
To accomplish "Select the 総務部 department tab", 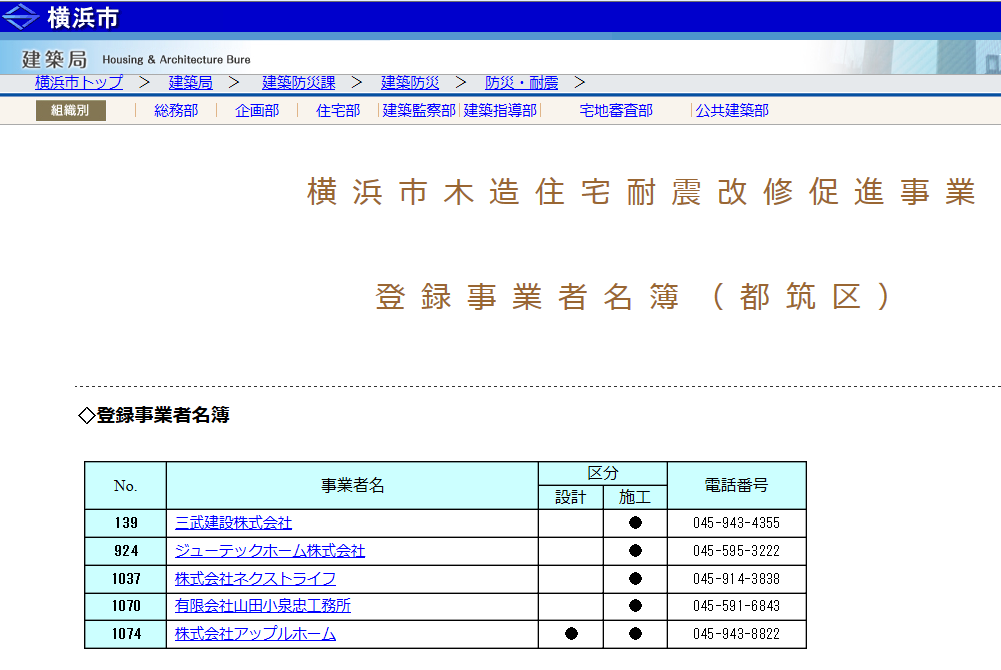I will coord(176,111).
